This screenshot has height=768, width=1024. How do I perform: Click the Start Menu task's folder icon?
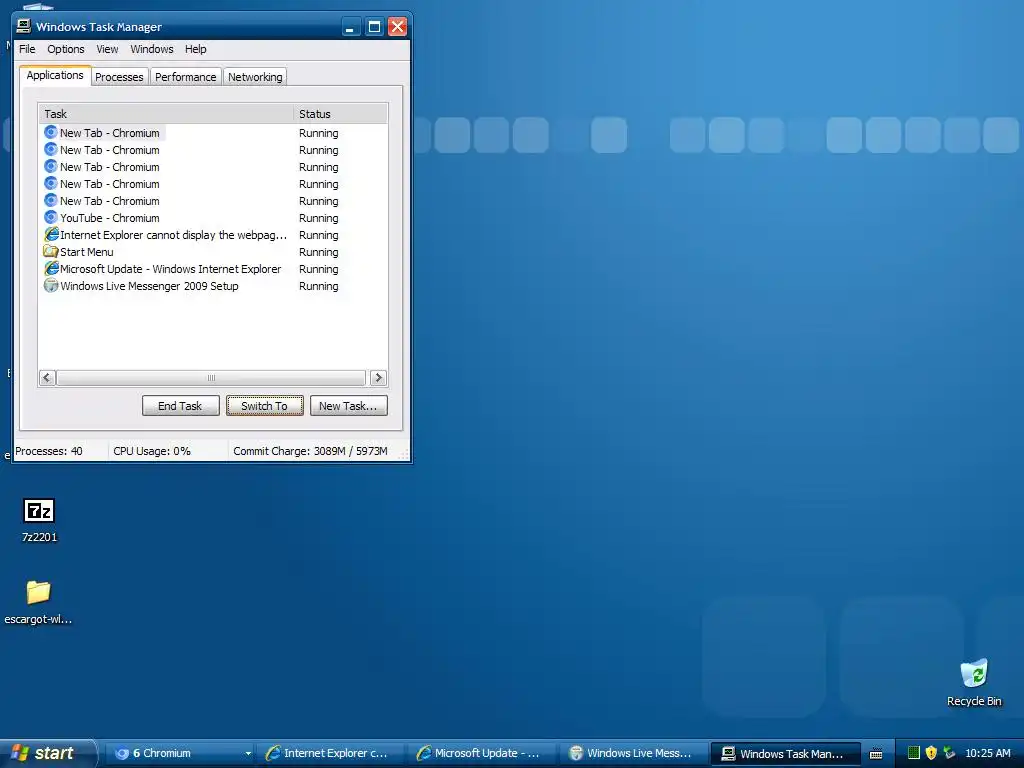tap(50, 251)
